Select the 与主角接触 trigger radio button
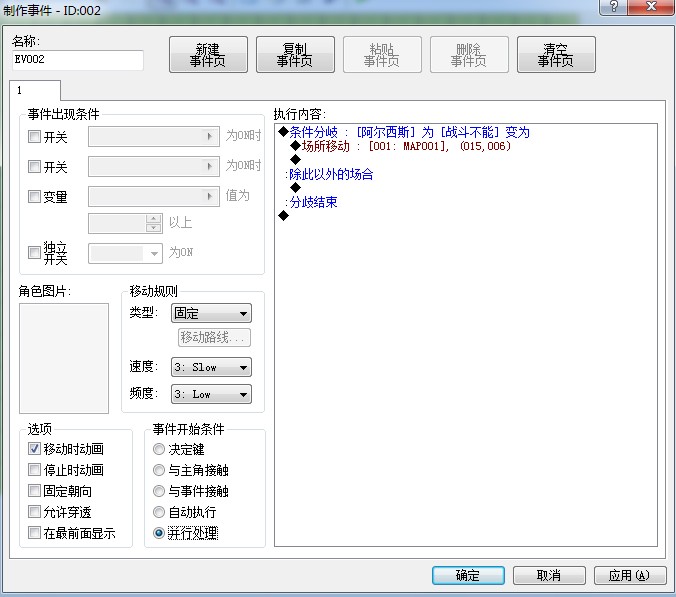This screenshot has width=676, height=597. pos(159,470)
